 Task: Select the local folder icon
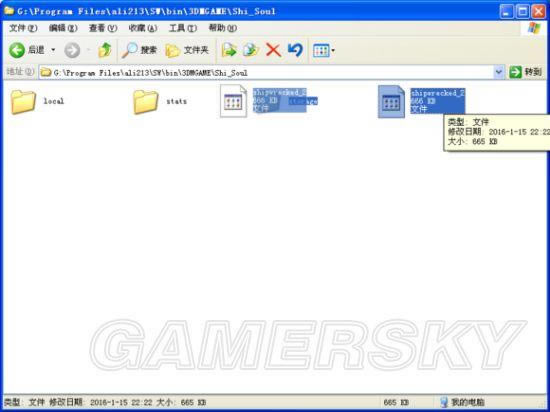(x=23, y=102)
